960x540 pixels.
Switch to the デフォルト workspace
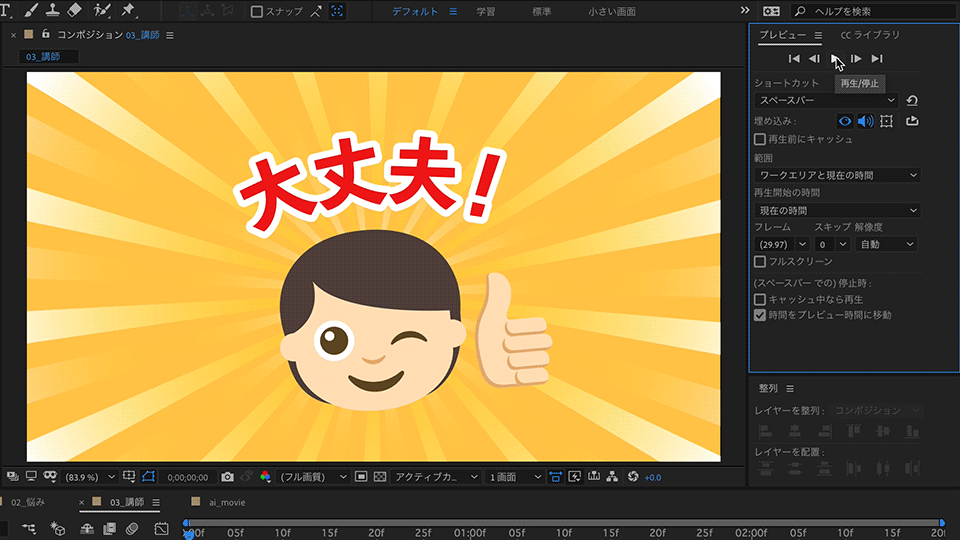click(x=415, y=12)
